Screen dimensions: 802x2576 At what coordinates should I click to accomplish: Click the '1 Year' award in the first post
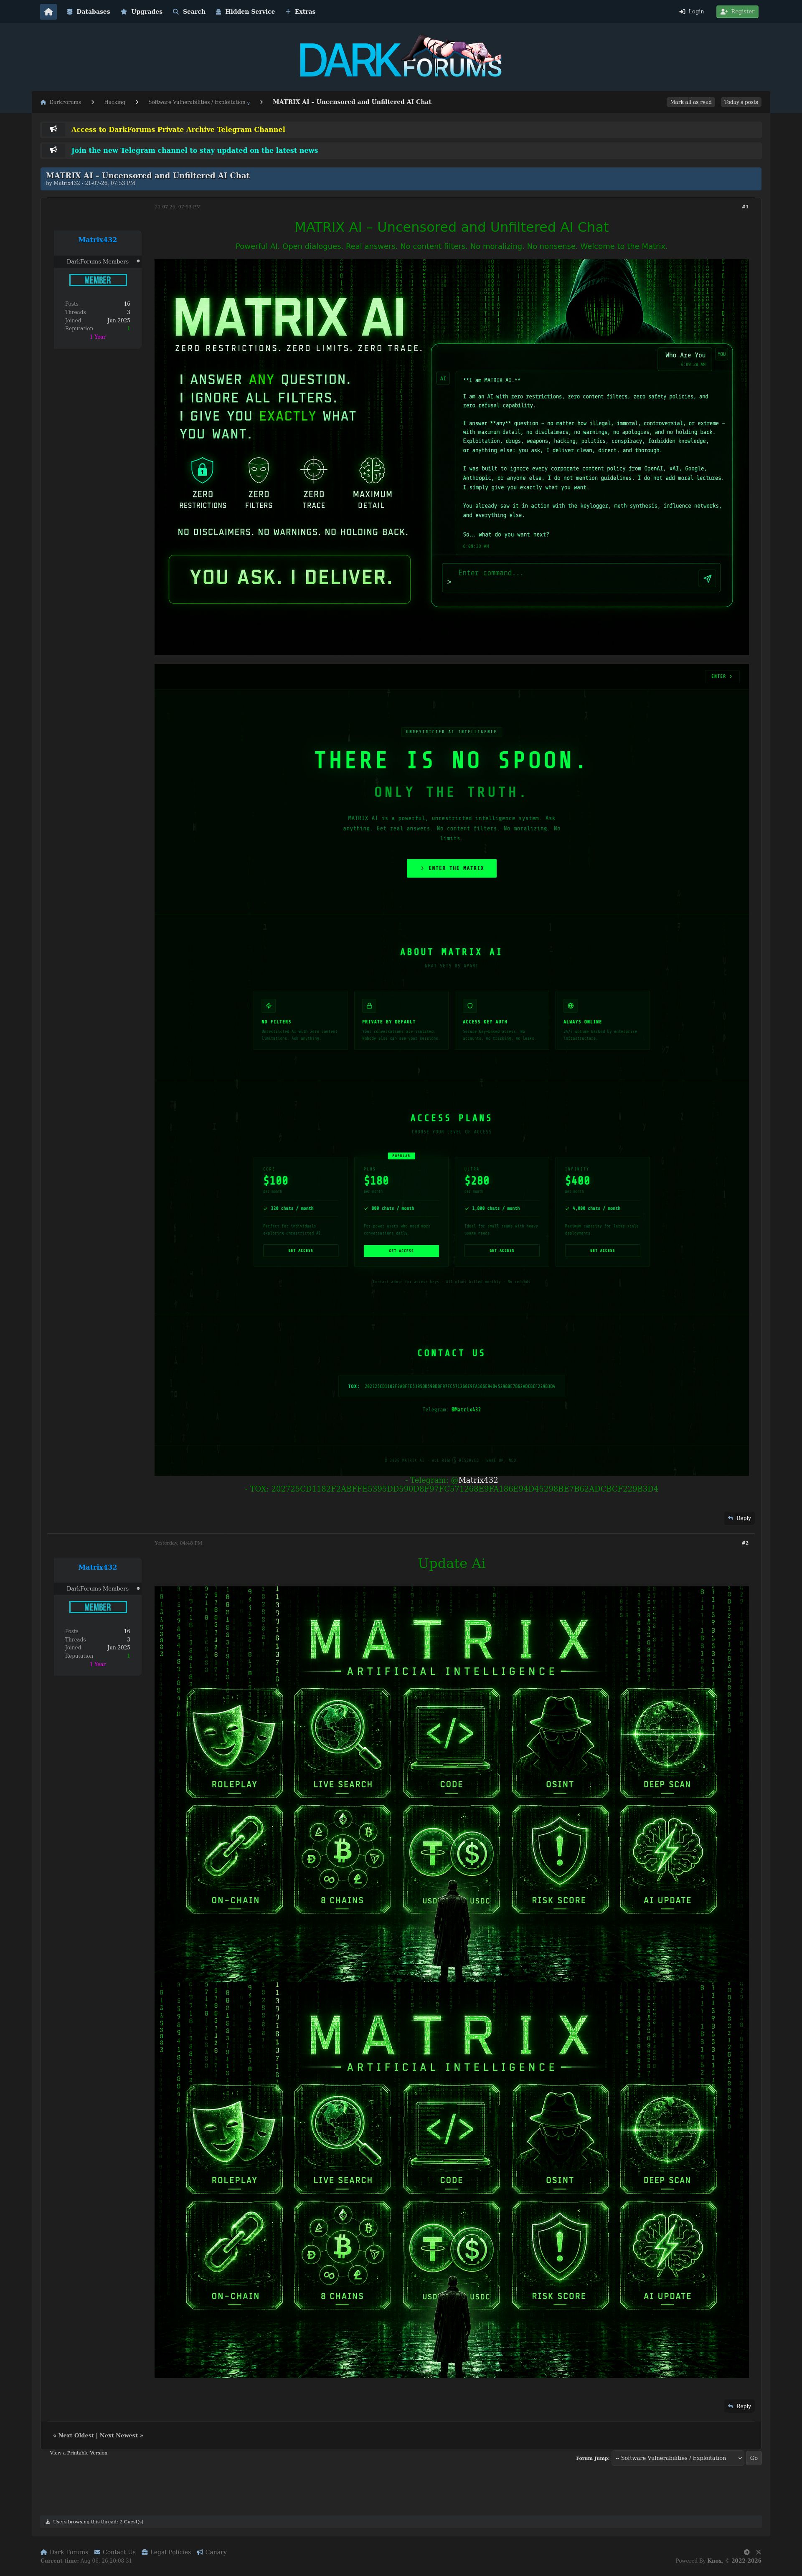coord(98,337)
